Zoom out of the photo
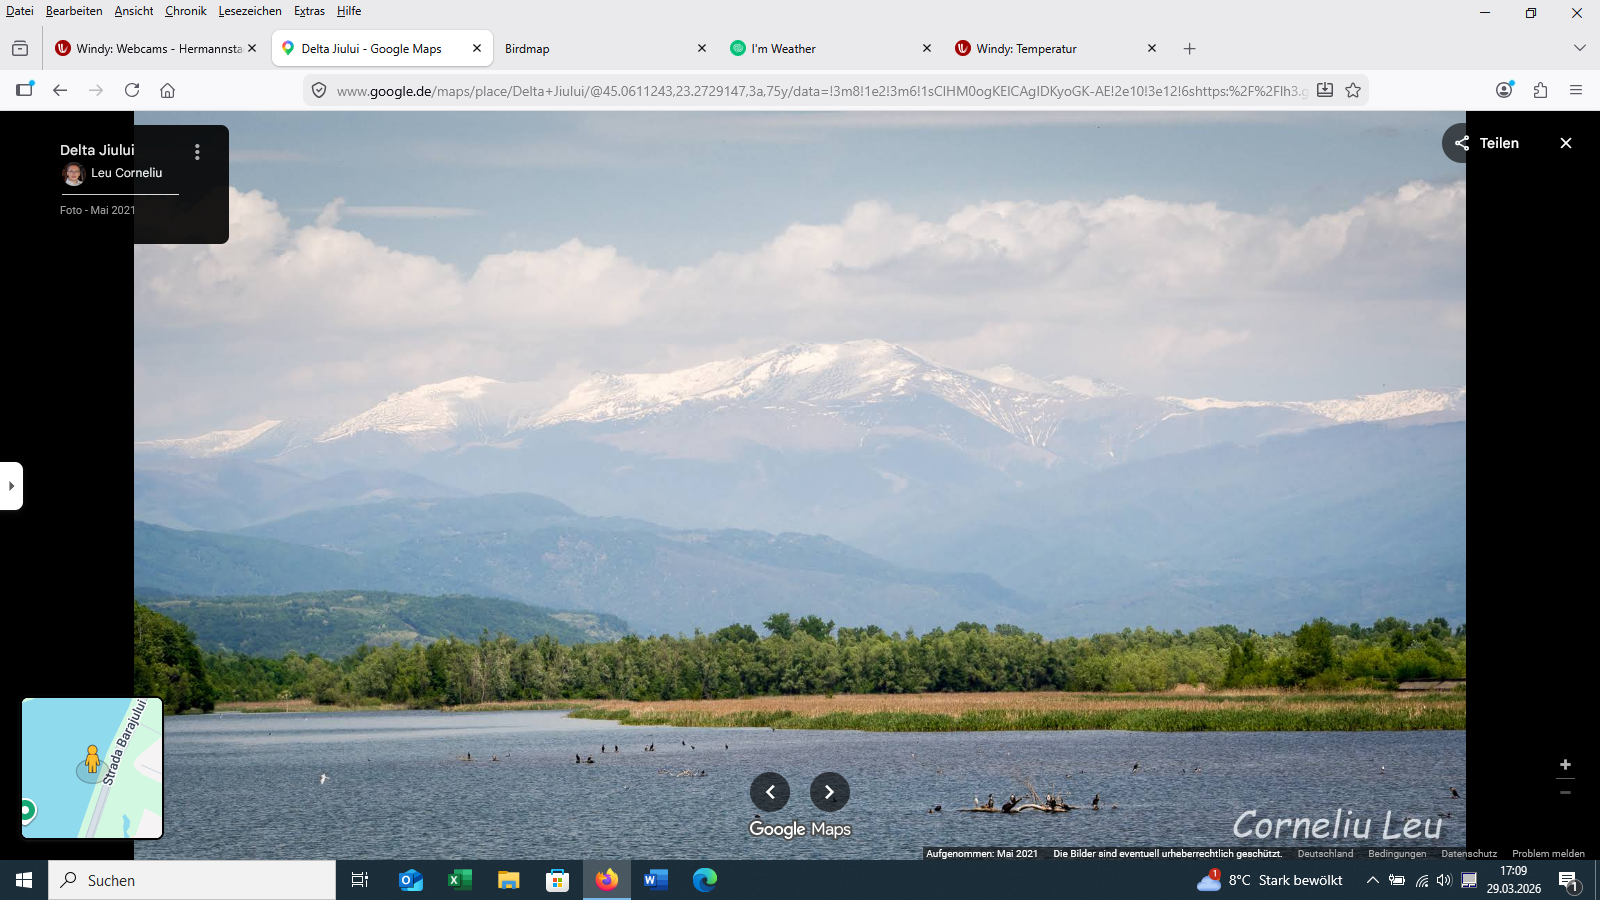The height and width of the screenshot is (900, 1600). [1565, 792]
